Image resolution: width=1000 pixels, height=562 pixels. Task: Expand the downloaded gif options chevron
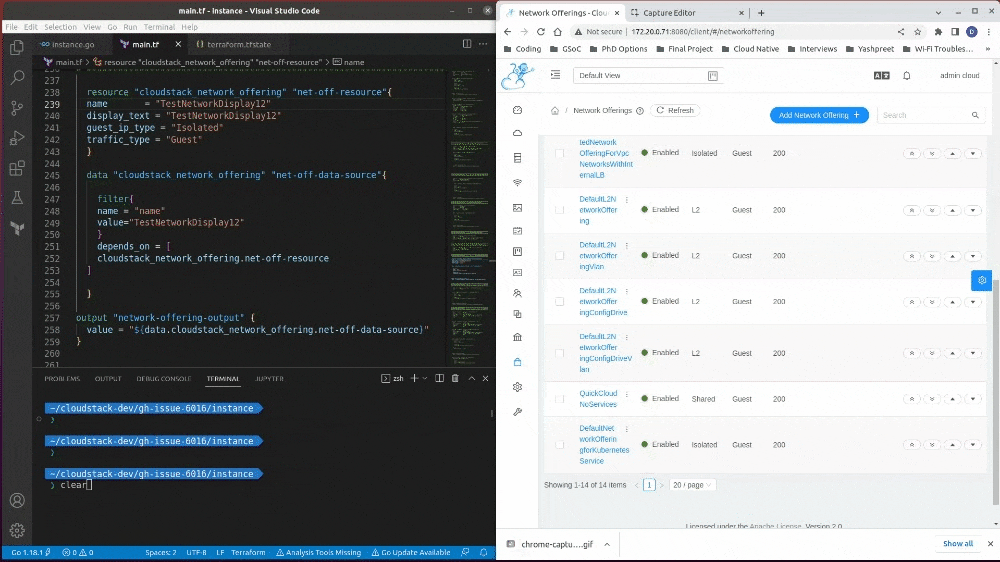pos(607,544)
